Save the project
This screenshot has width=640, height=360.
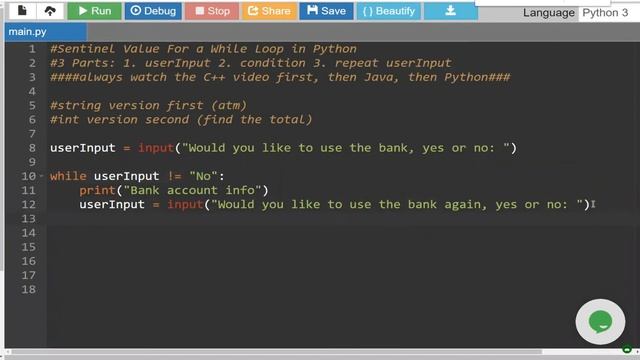pyautogui.click(x=326, y=11)
